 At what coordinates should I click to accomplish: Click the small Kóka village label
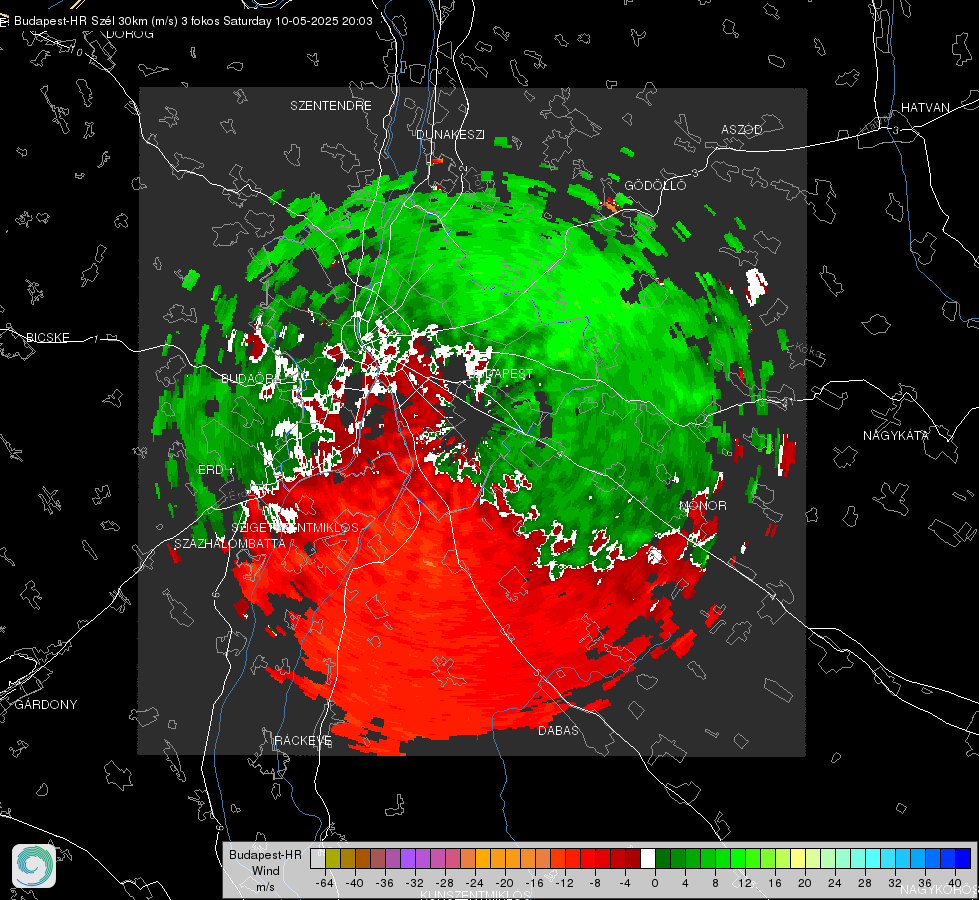pos(809,351)
